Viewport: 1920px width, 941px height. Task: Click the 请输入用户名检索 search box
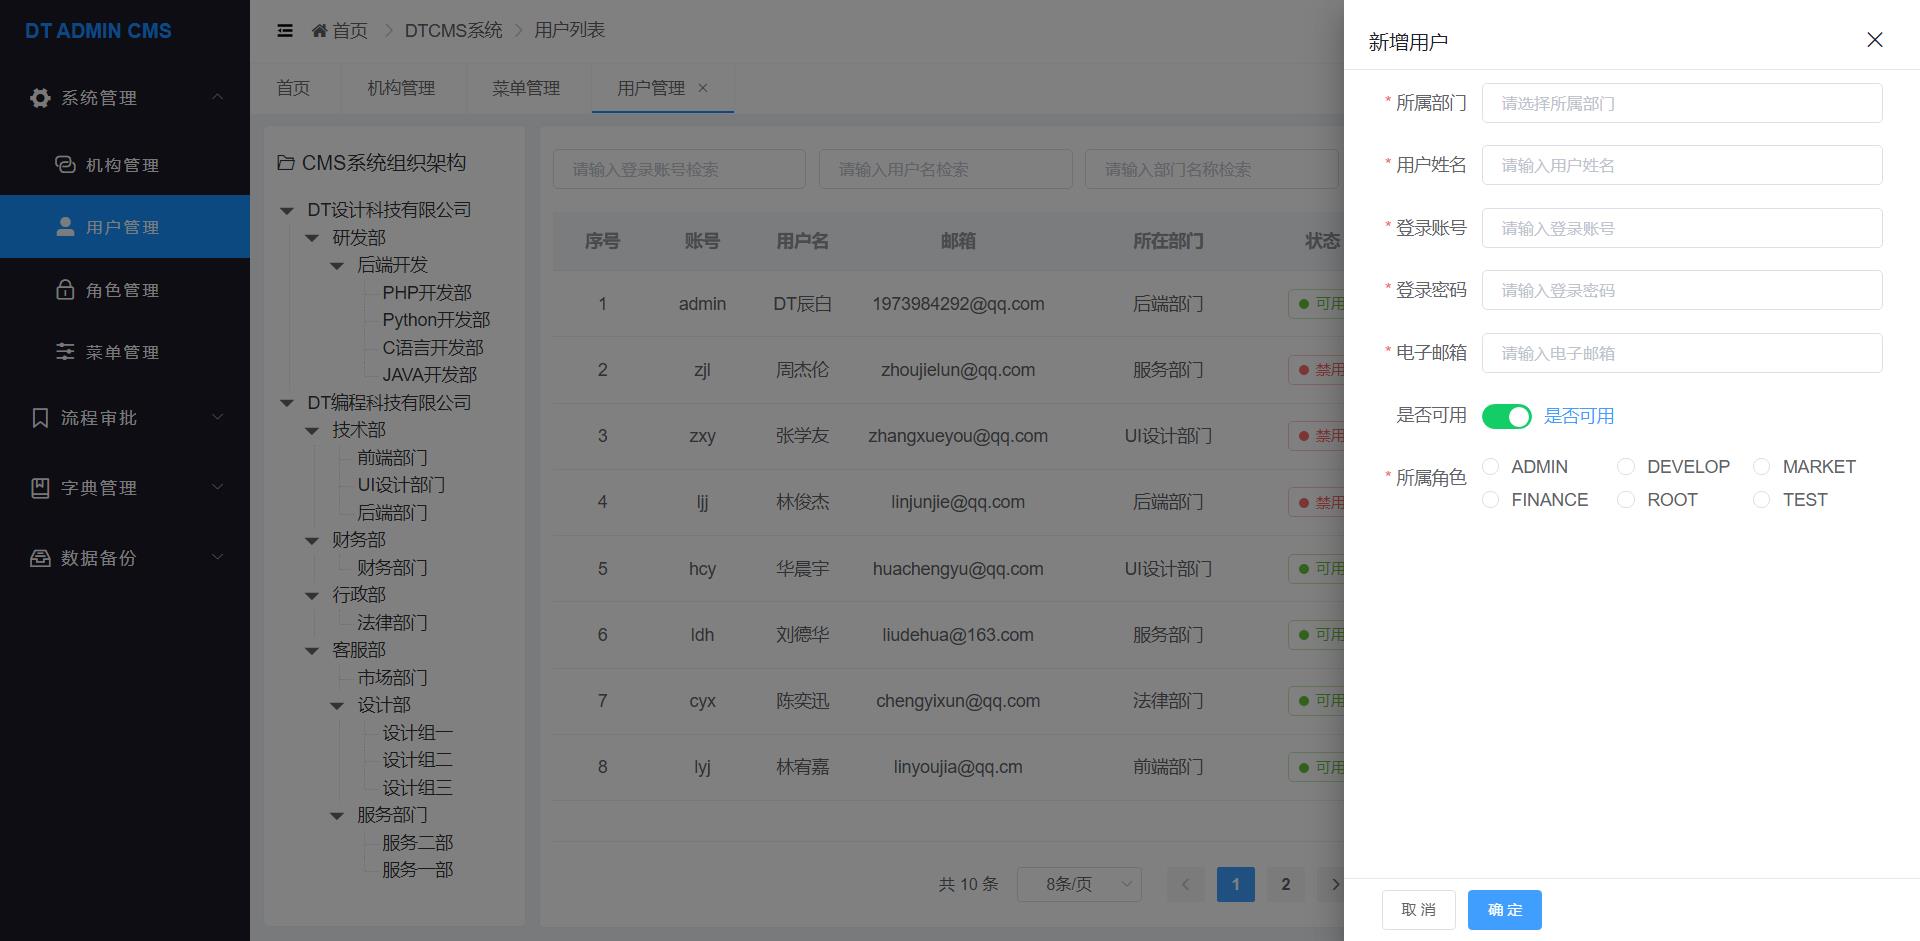coord(945,169)
